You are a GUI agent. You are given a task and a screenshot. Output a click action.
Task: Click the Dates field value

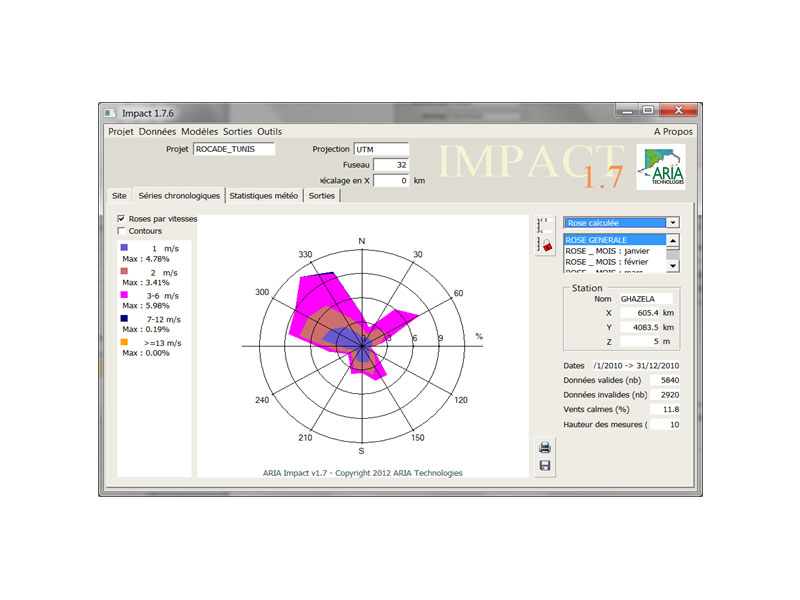click(x=636, y=365)
